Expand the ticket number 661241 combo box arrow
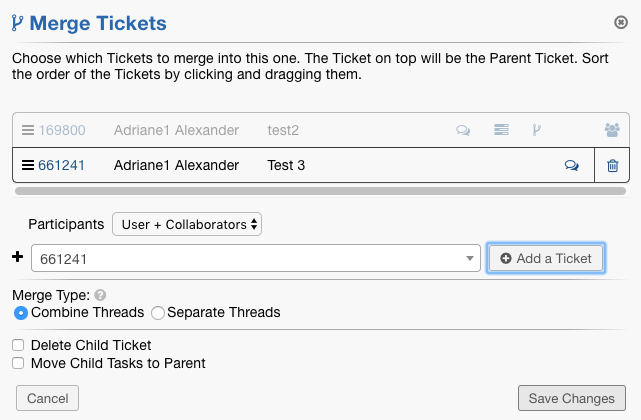The height and width of the screenshot is (420, 641). click(470, 259)
